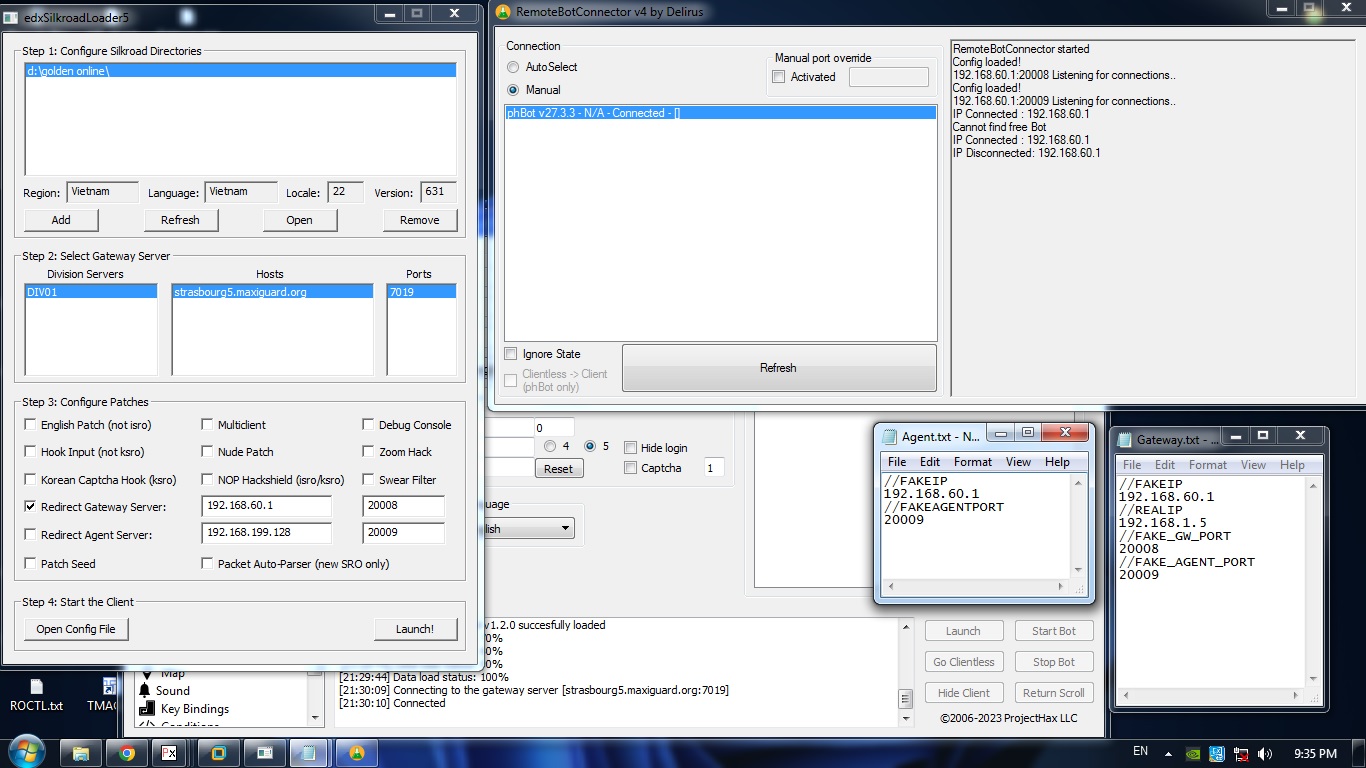1366x768 pixels.
Task: Click the network status tray icon
Action: pyautogui.click(x=1243, y=754)
